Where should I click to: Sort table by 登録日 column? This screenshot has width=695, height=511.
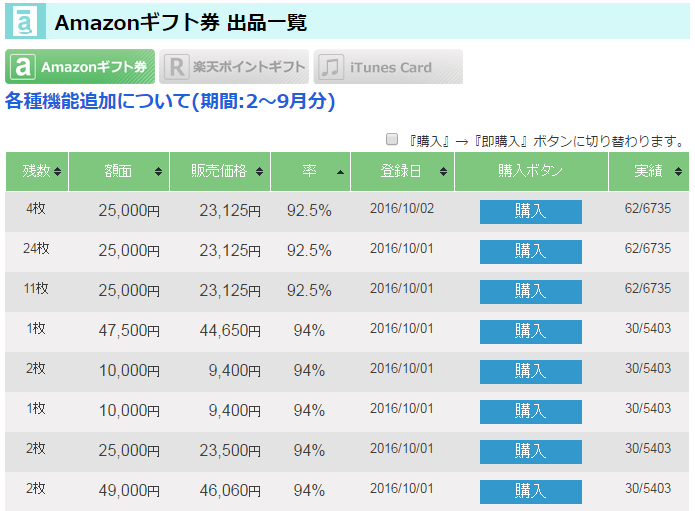coord(402,172)
